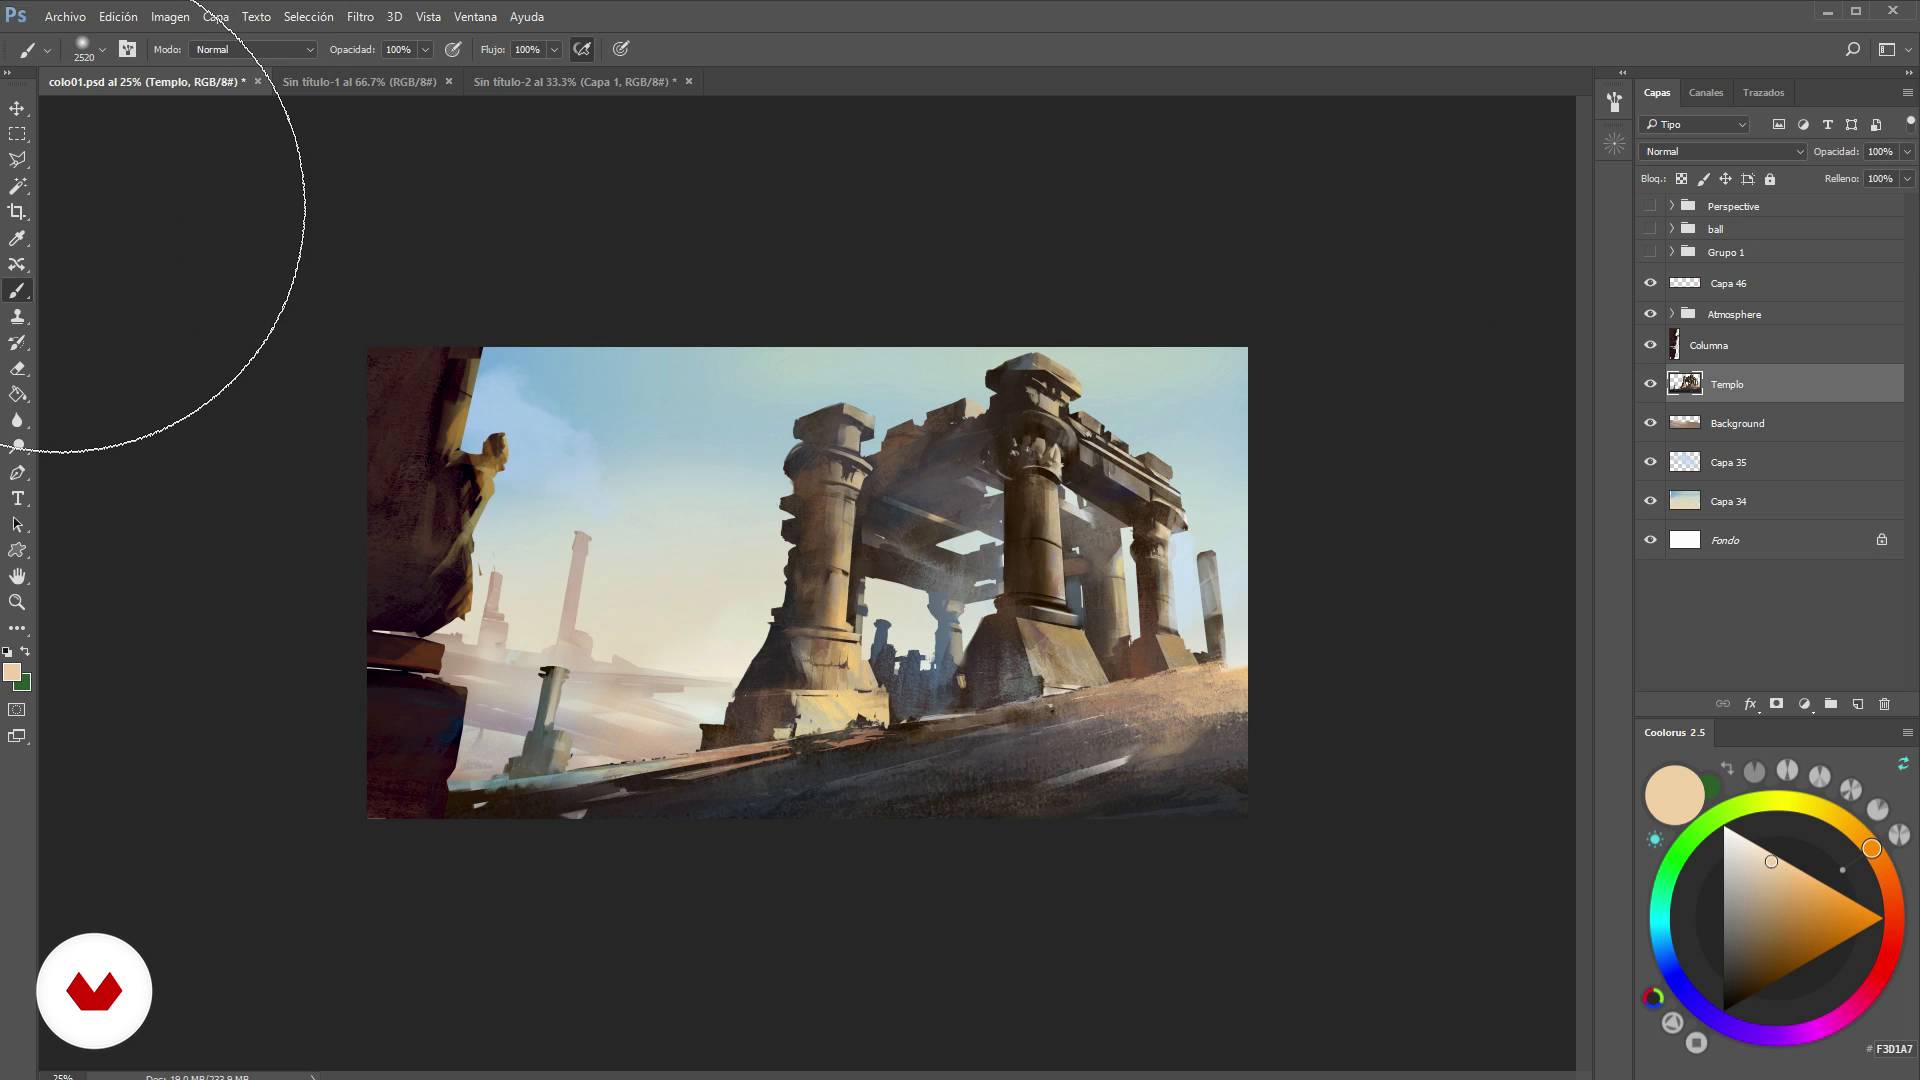1920x1080 pixels.
Task: Open layer filter Tipo dropdown
Action: click(x=1694, y=124)
